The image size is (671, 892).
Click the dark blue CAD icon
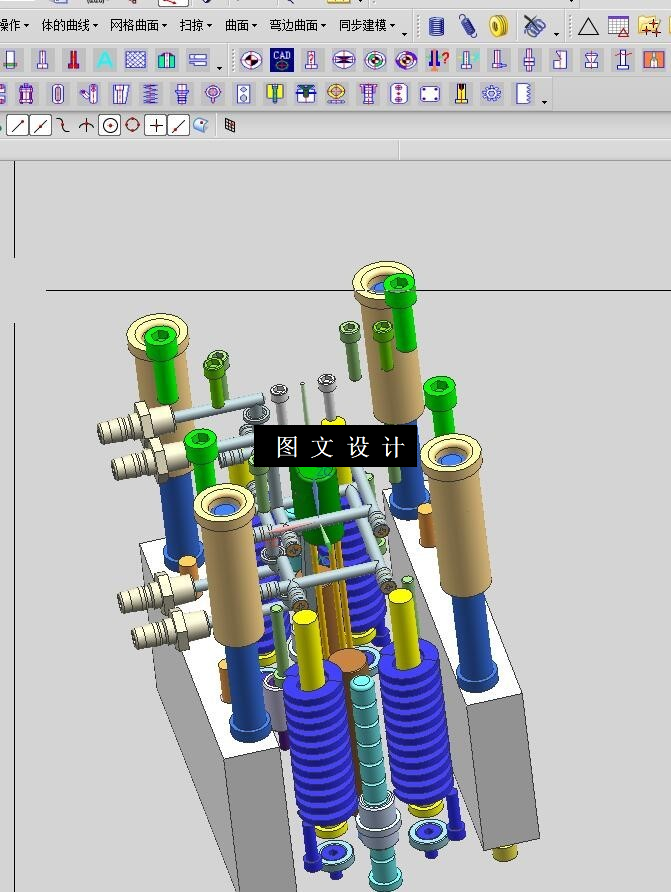coord(282,60)
